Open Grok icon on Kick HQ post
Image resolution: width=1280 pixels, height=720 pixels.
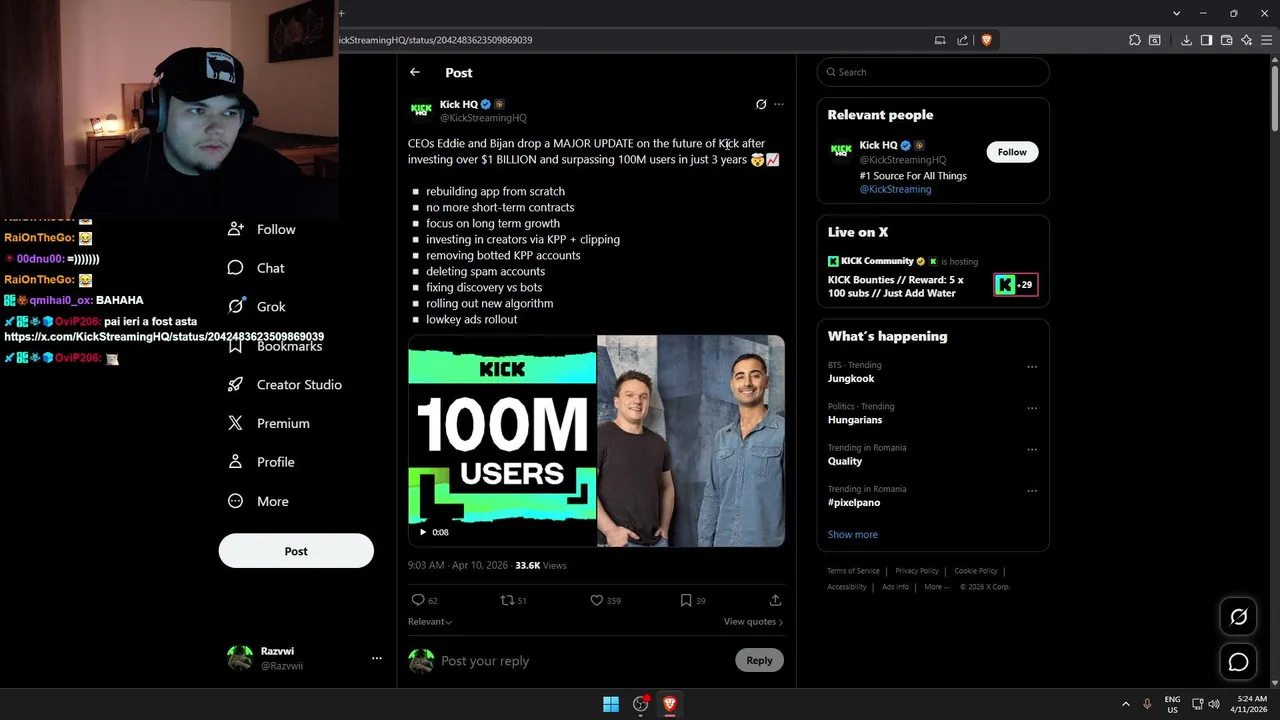click(x=761, y=104)
